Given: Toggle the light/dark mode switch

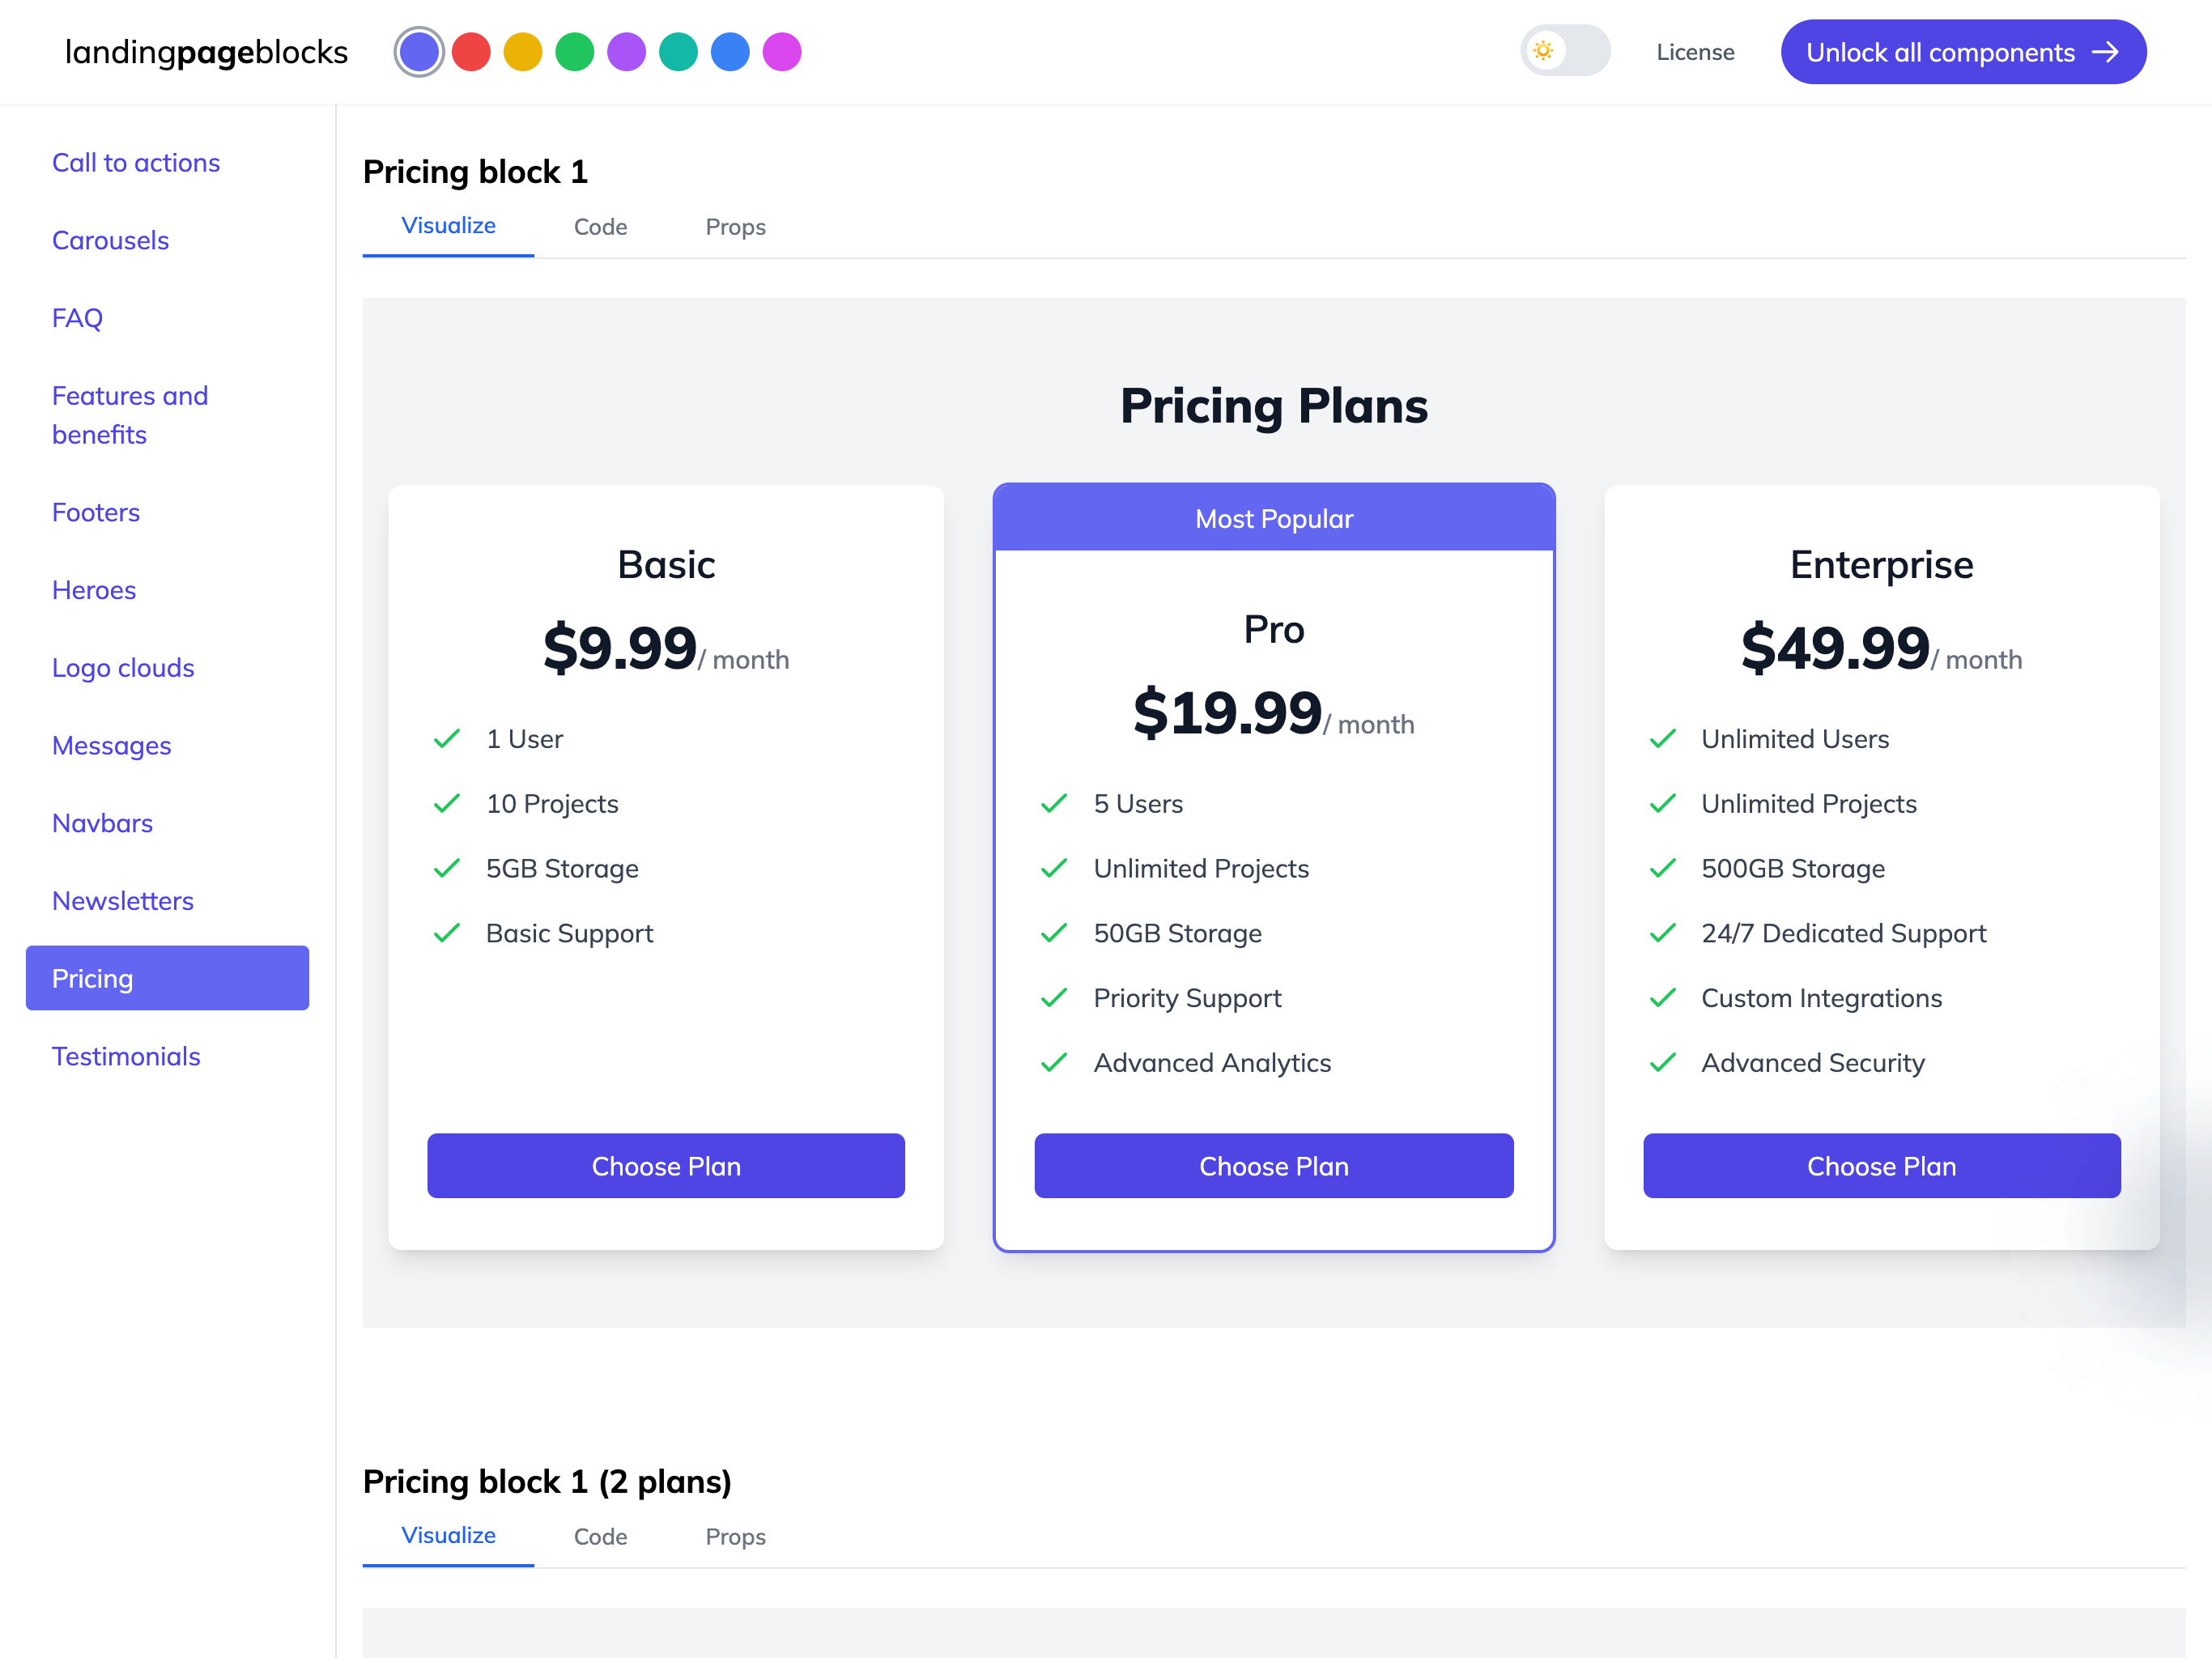Looking at the screenshot, I should pyautogui.click(x=1565, y=51).
